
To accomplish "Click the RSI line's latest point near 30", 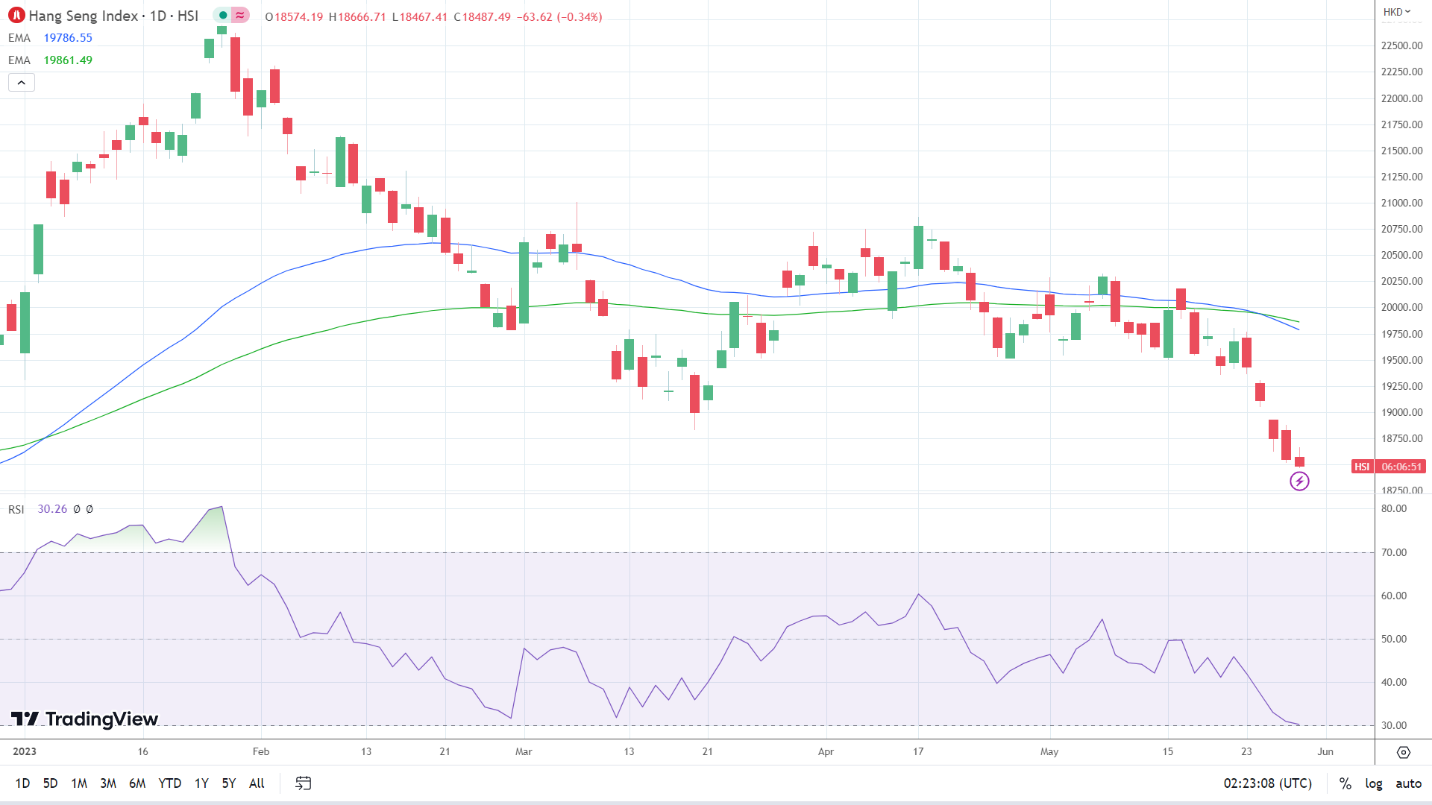I will pyautogui.click(x=1298, y=724).
